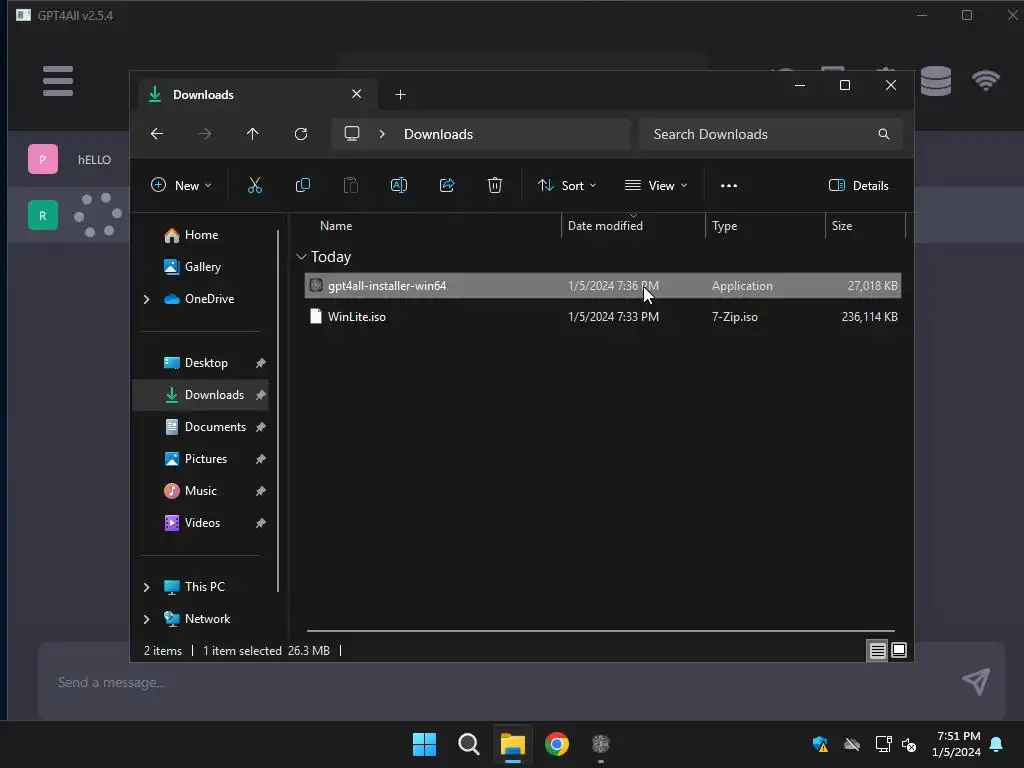Image resolution: width=1024 pixels, height=768 pixels.
Task: Click the GPT4All taskbar icon
Action: pos(601,743)
